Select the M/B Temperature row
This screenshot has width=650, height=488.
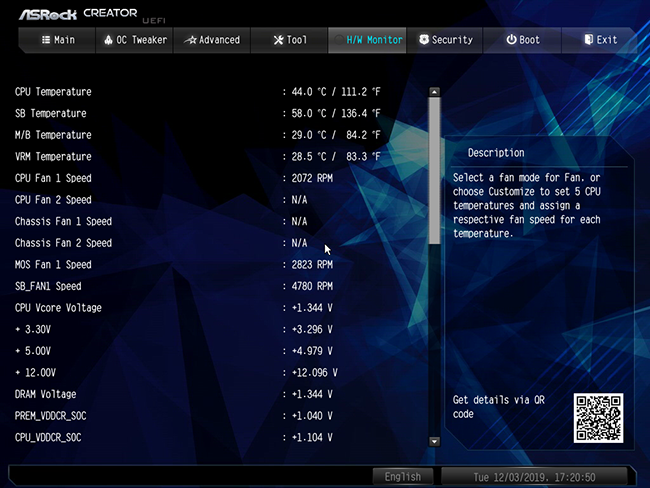coord(198,135)
